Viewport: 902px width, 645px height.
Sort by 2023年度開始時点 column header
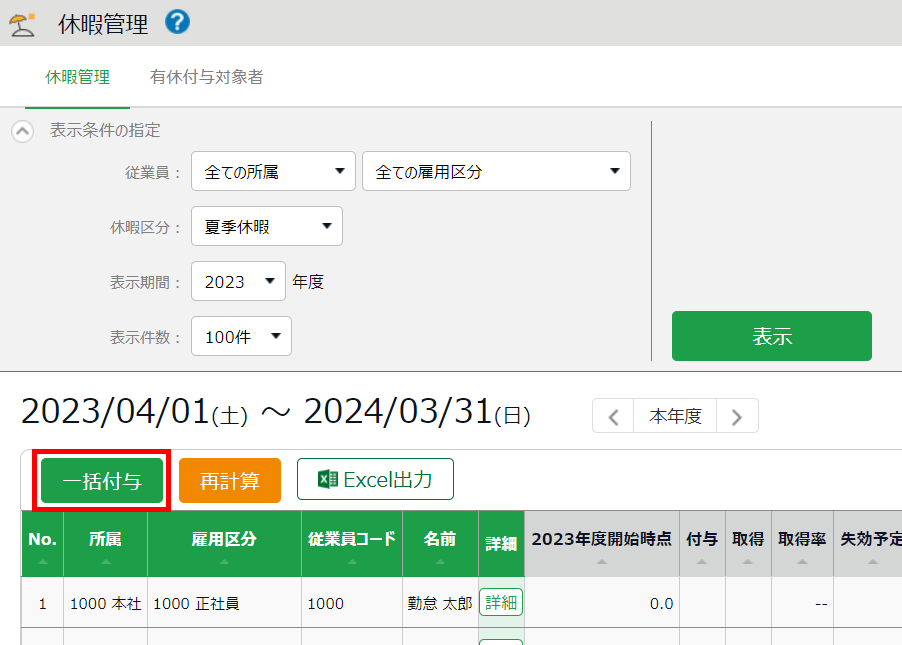point(602,544)
